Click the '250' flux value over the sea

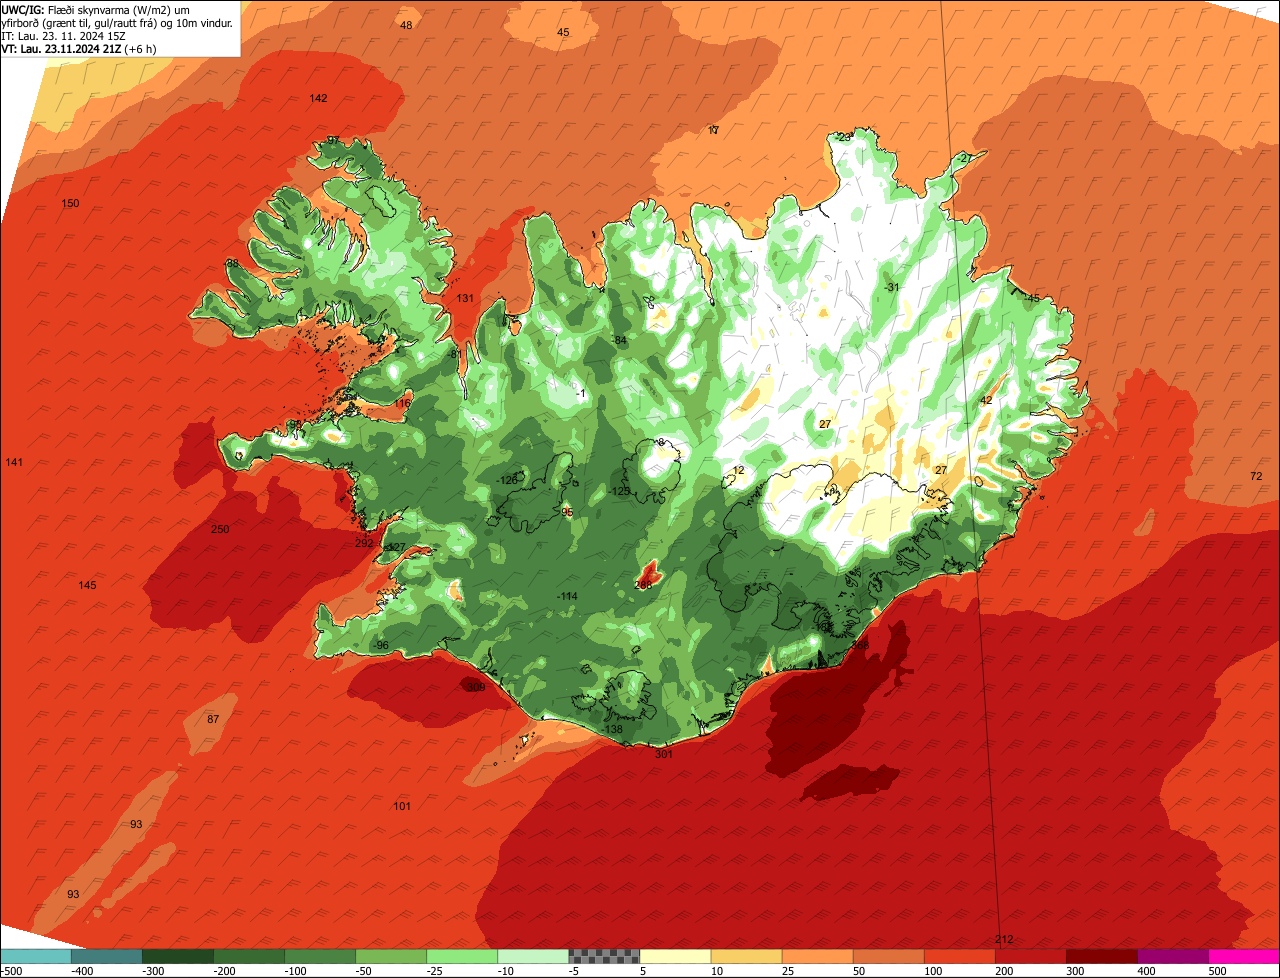220,529
